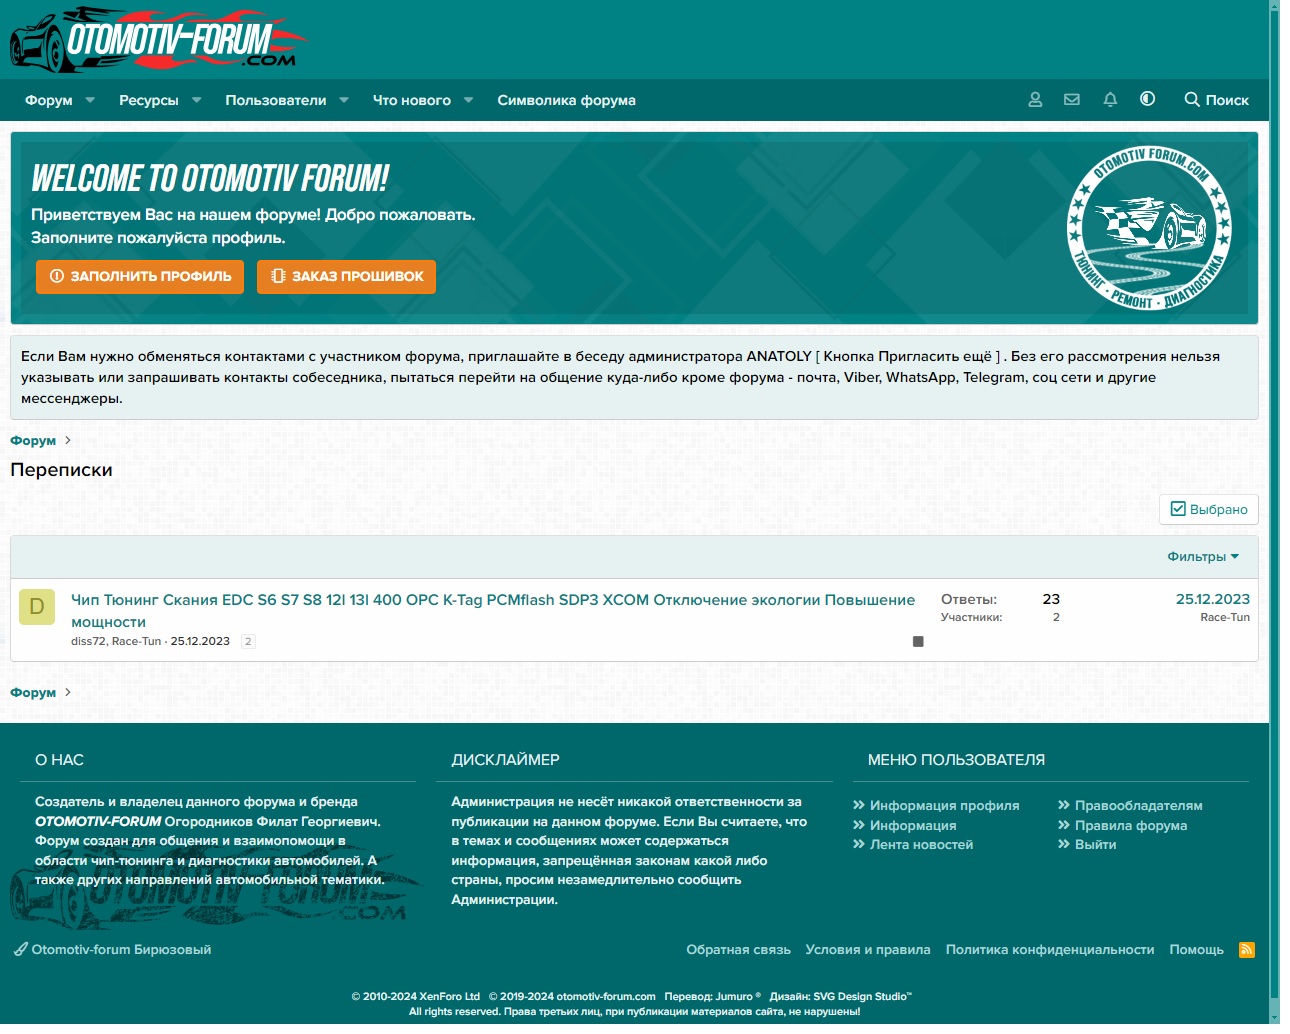1290x1034 pixels.
Task: Open the conversations envelope icon
Action: [x=1072, y=100]
